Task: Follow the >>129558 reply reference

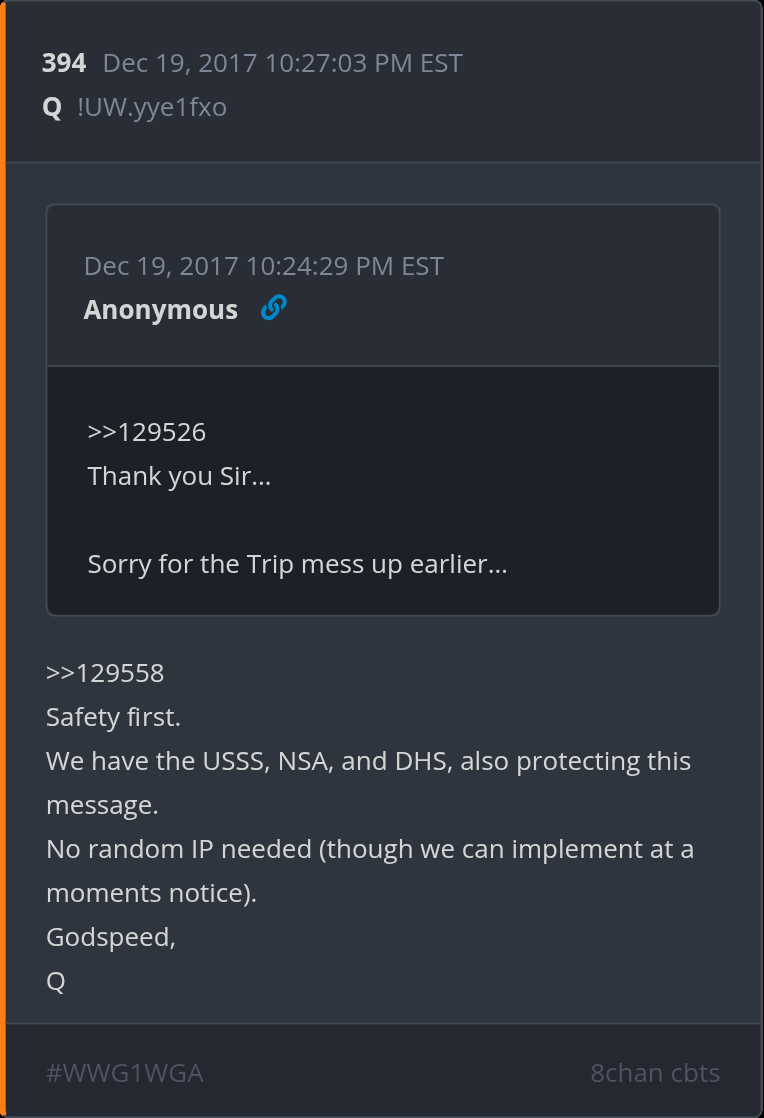Action: (x=105, y=673)
